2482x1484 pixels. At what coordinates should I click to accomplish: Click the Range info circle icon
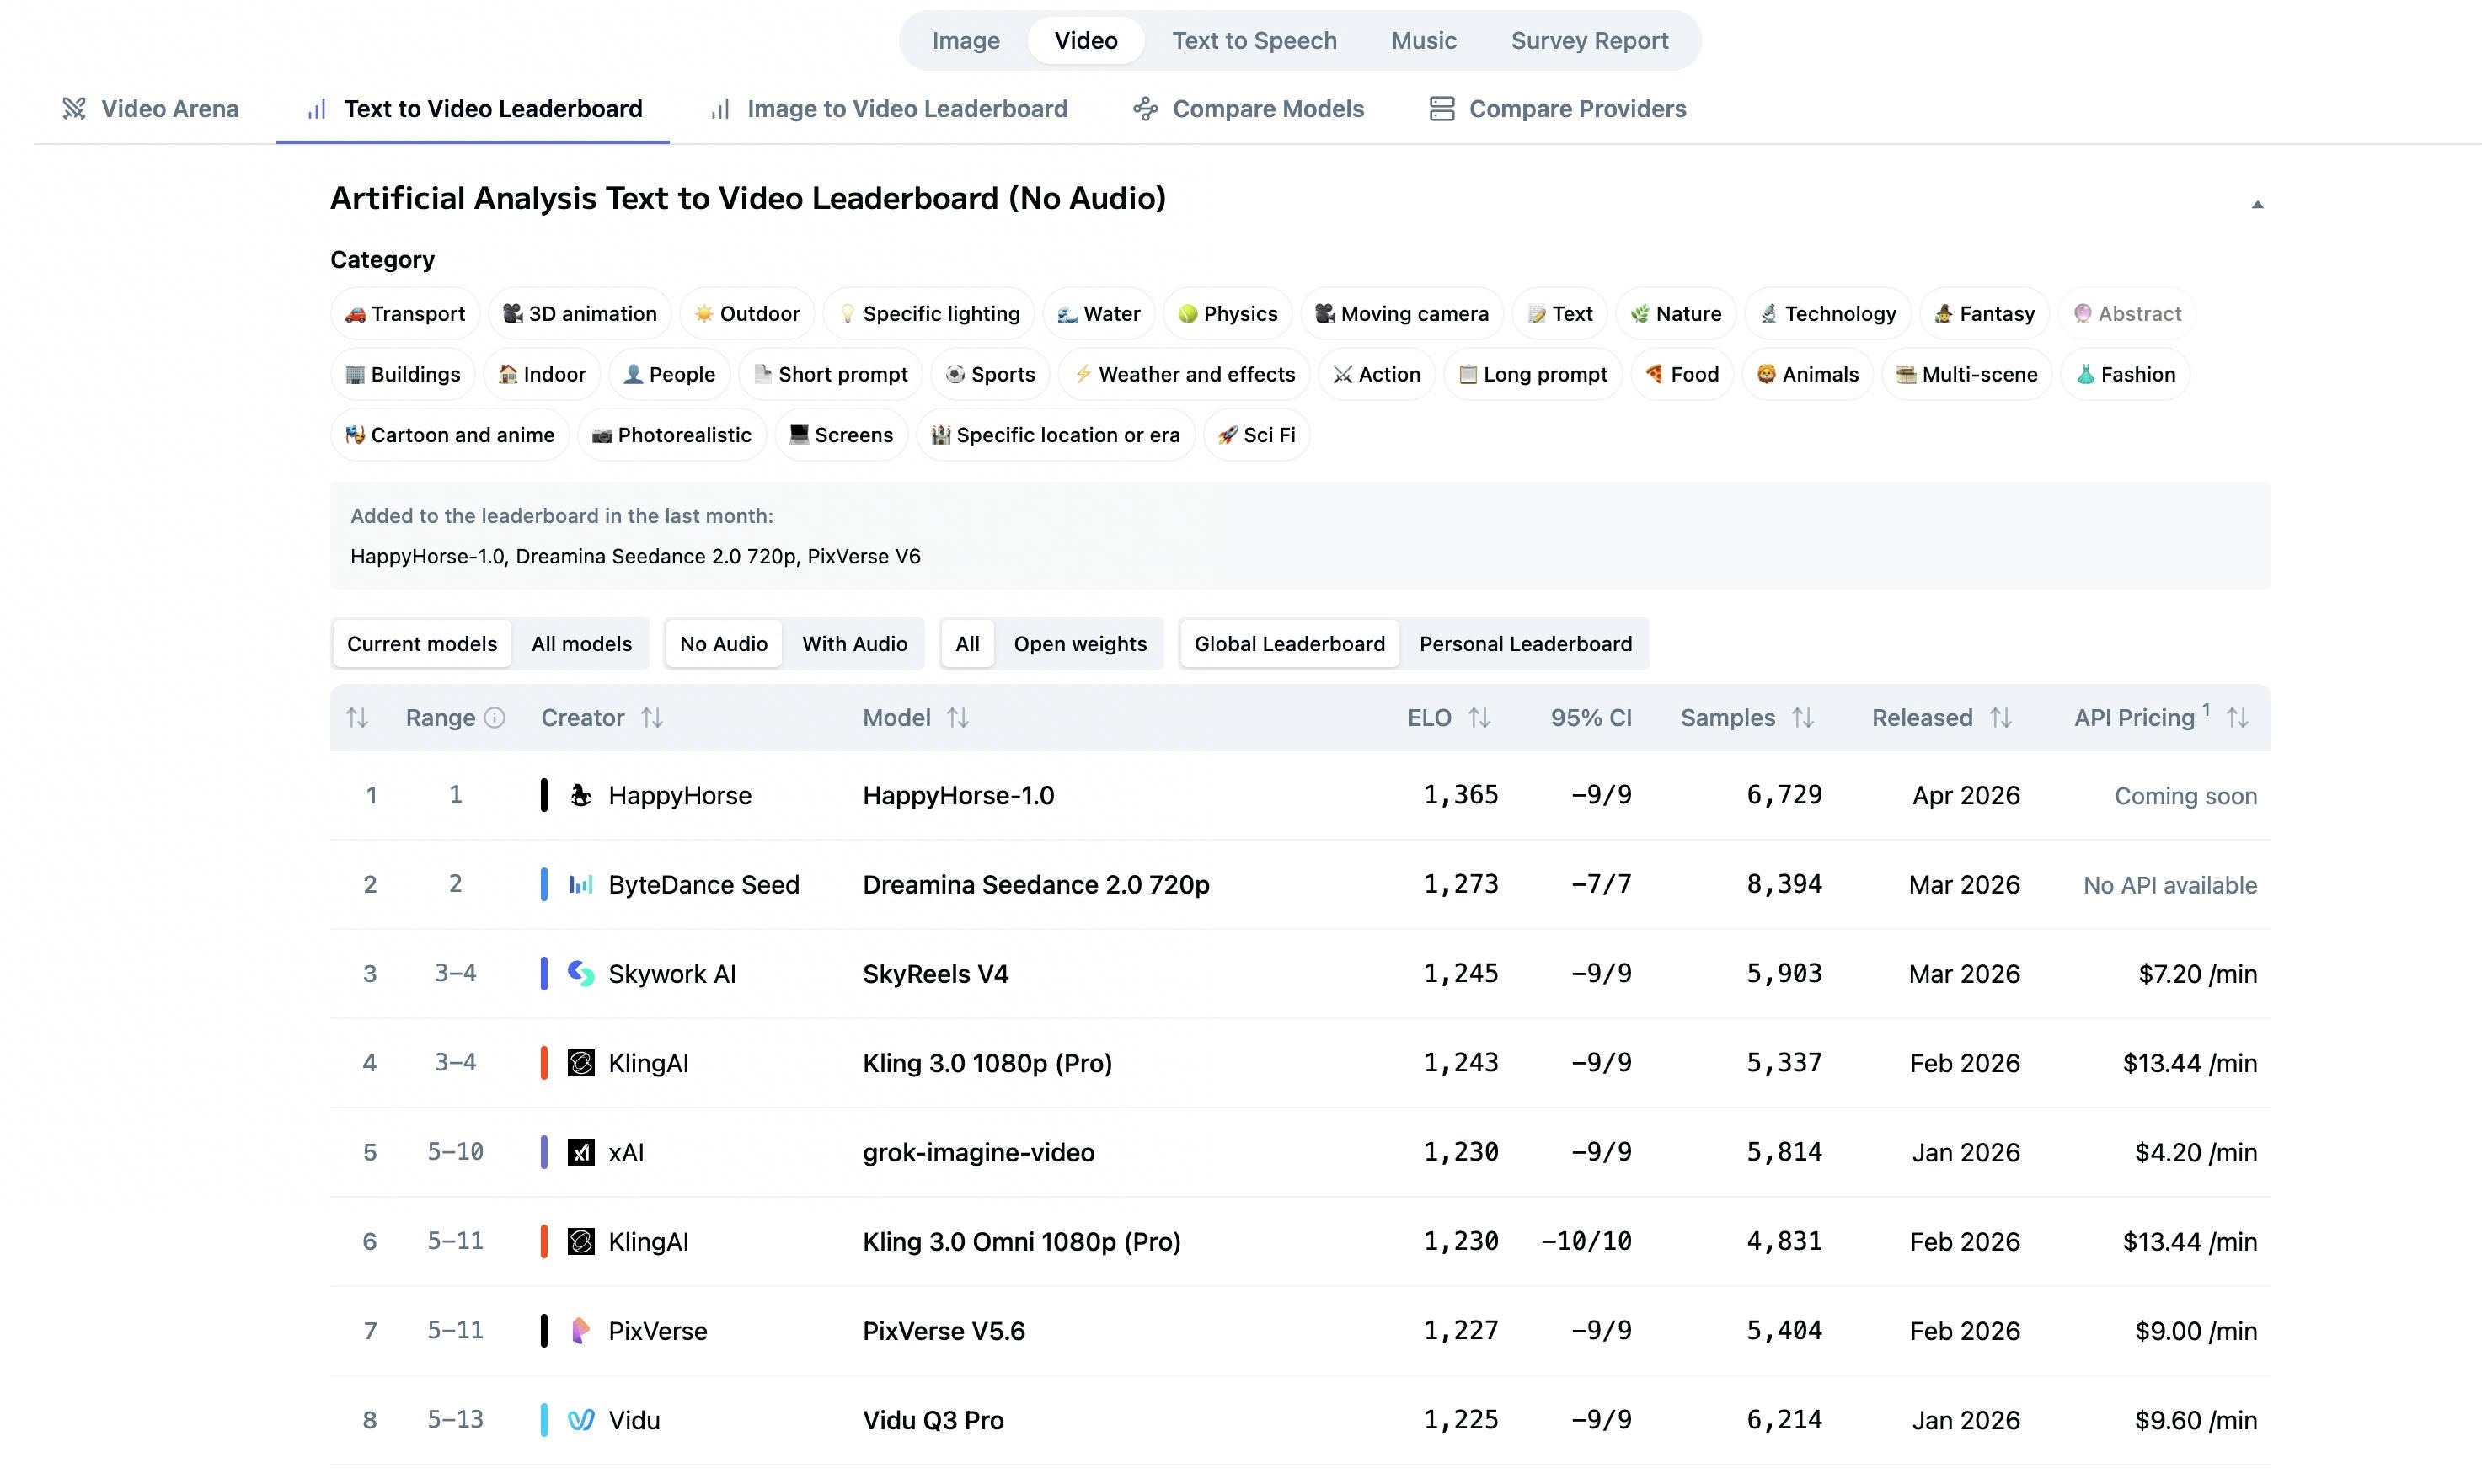point(494,717)
